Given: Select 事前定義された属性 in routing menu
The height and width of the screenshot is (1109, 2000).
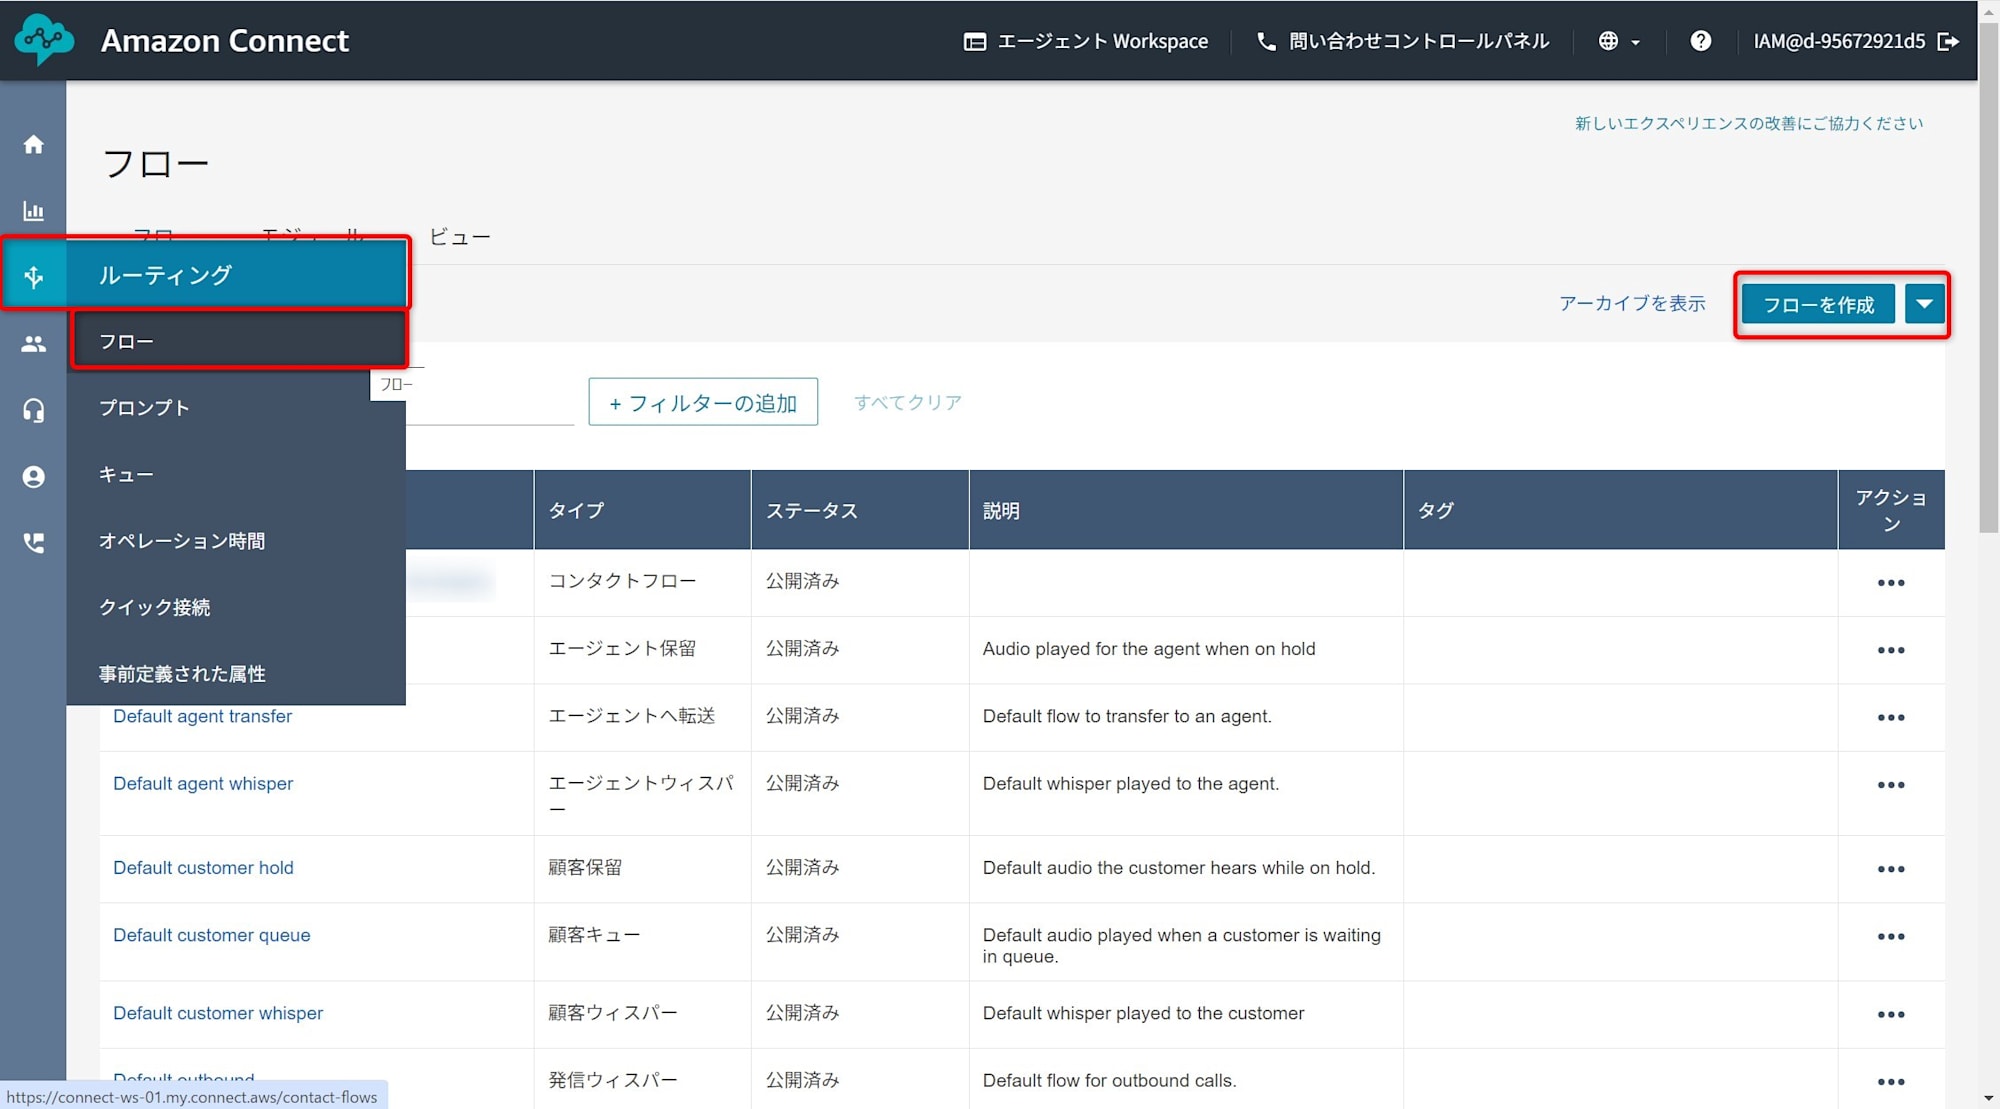Looking at the screenshot, I should tap(236, 674).
